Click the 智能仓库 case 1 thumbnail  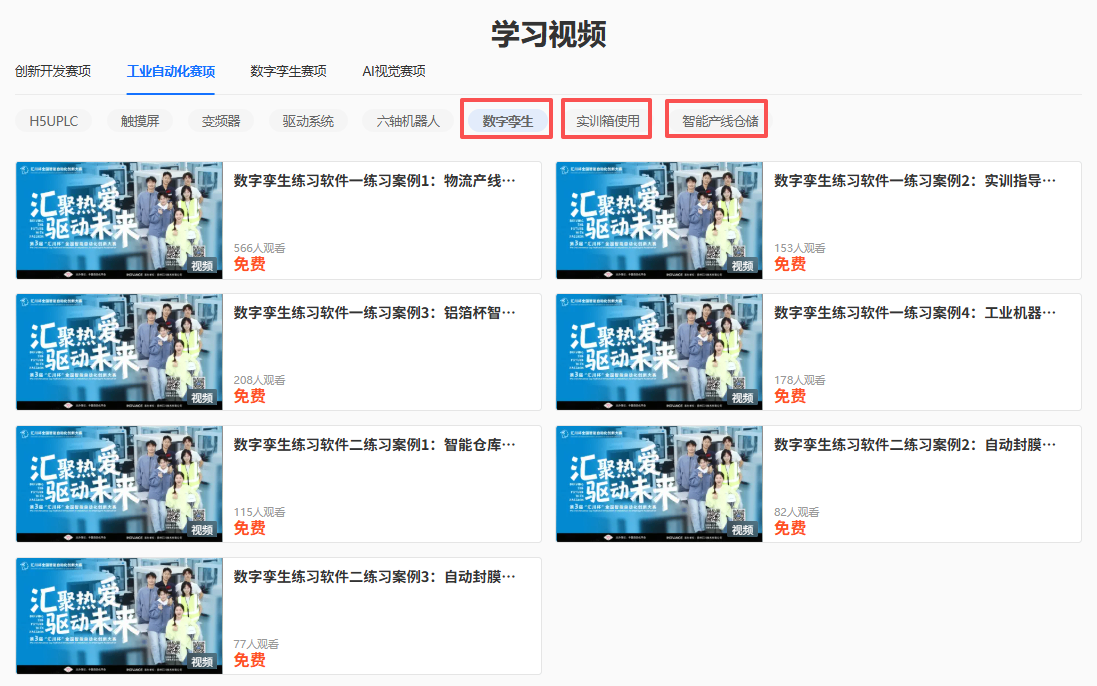coord(118,483)
